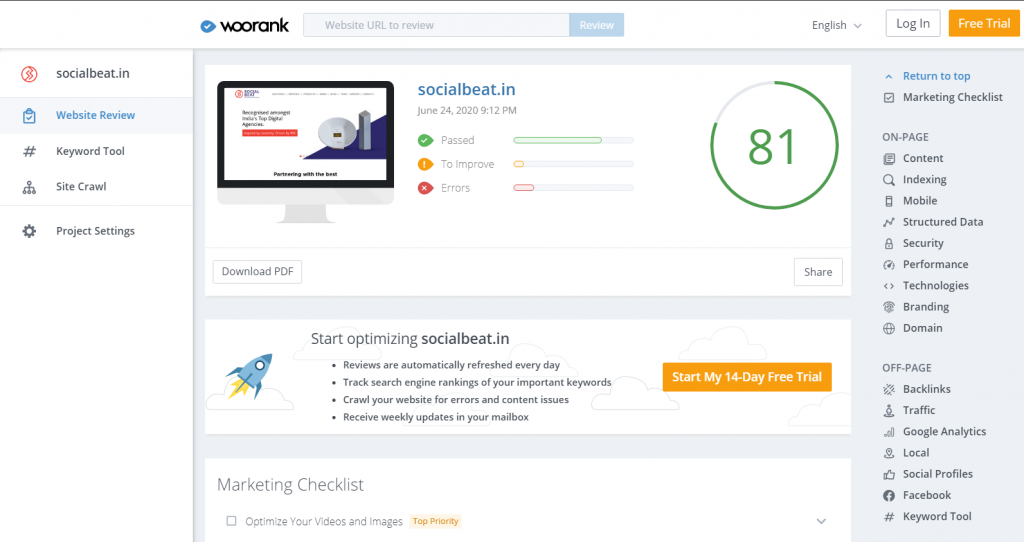Click the Backlinks icon in OFF-PAGE list
Screen dimensions: 1024x542
click(x=889, y=389)
